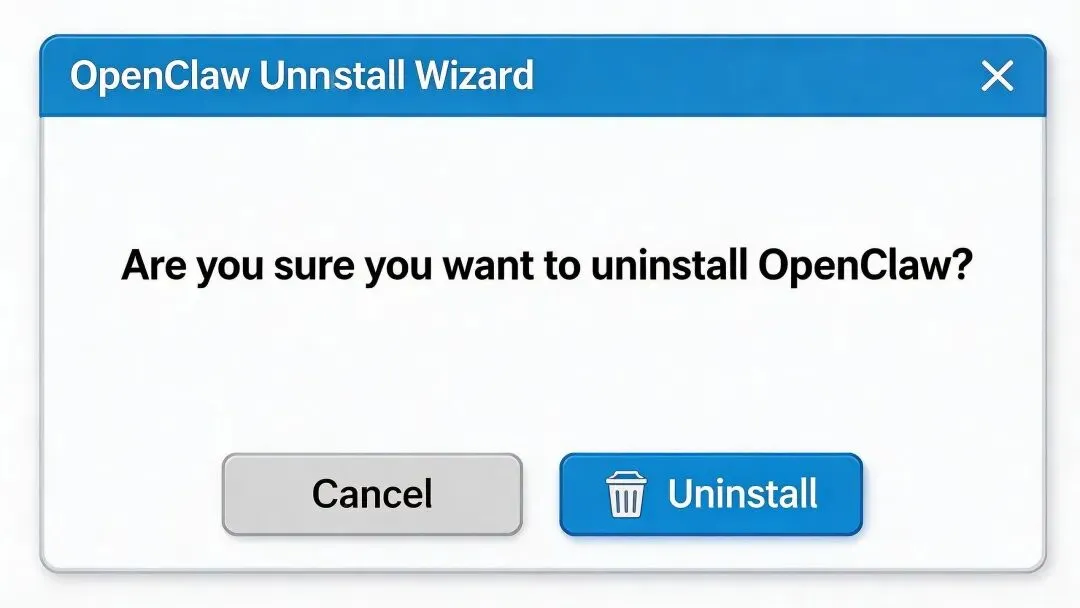Hit the blue Uninstall label text

742,494
